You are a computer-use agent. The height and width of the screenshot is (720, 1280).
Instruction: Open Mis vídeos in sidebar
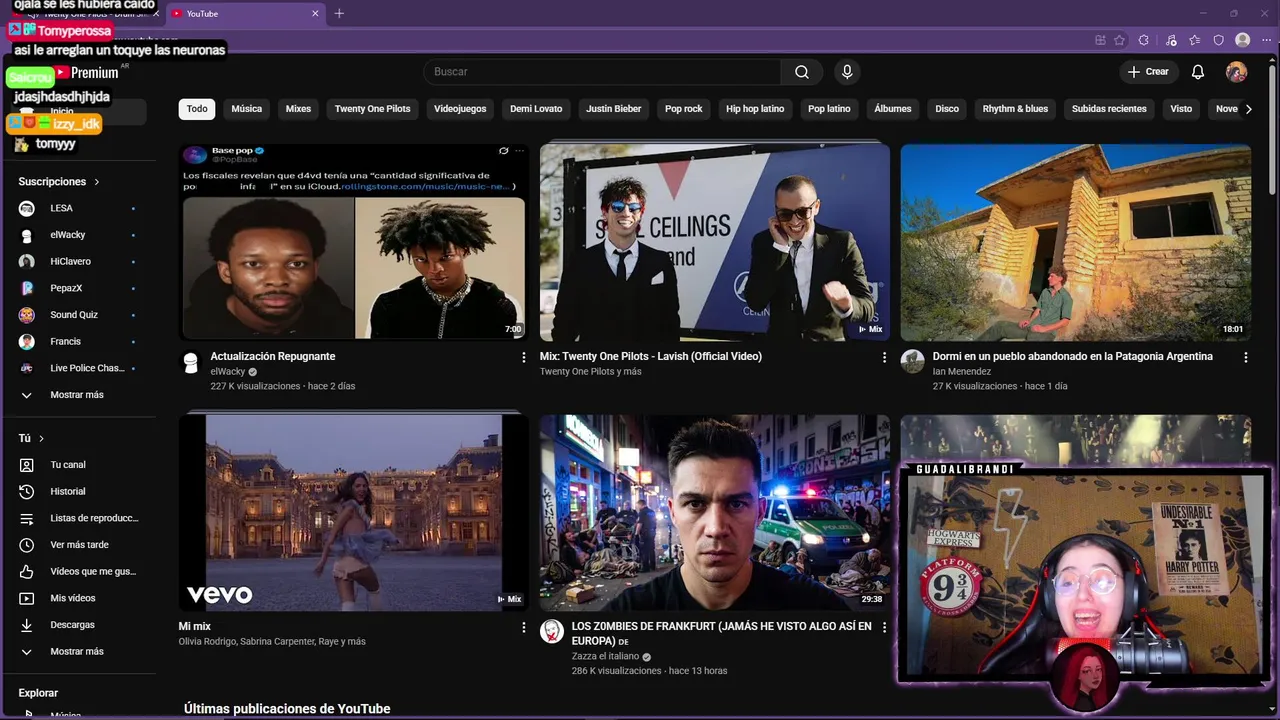pos(78,598)
